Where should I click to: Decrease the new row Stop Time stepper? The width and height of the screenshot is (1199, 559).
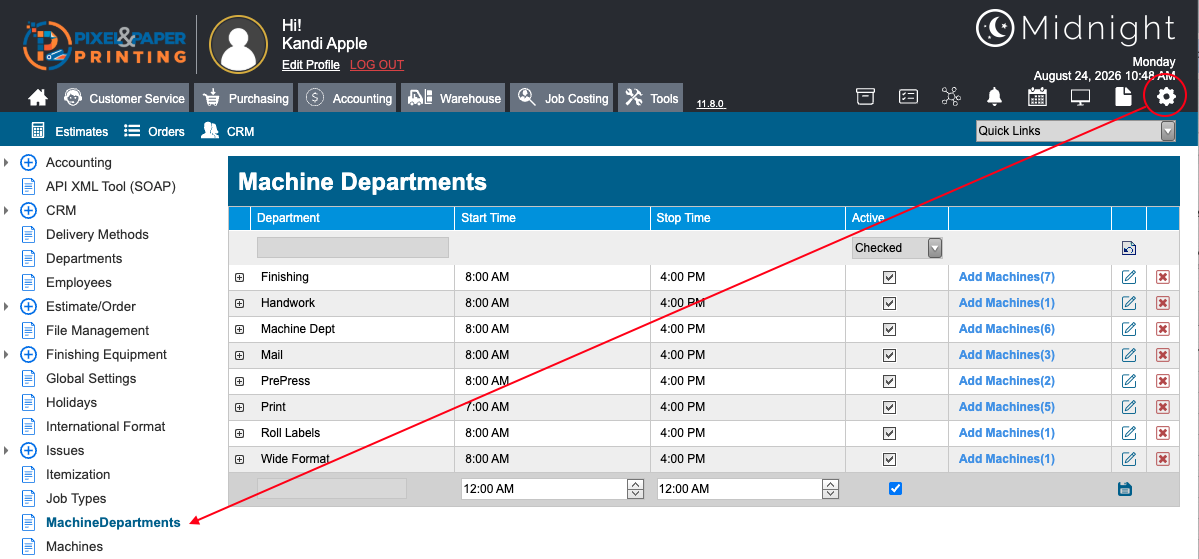point(831,494)
